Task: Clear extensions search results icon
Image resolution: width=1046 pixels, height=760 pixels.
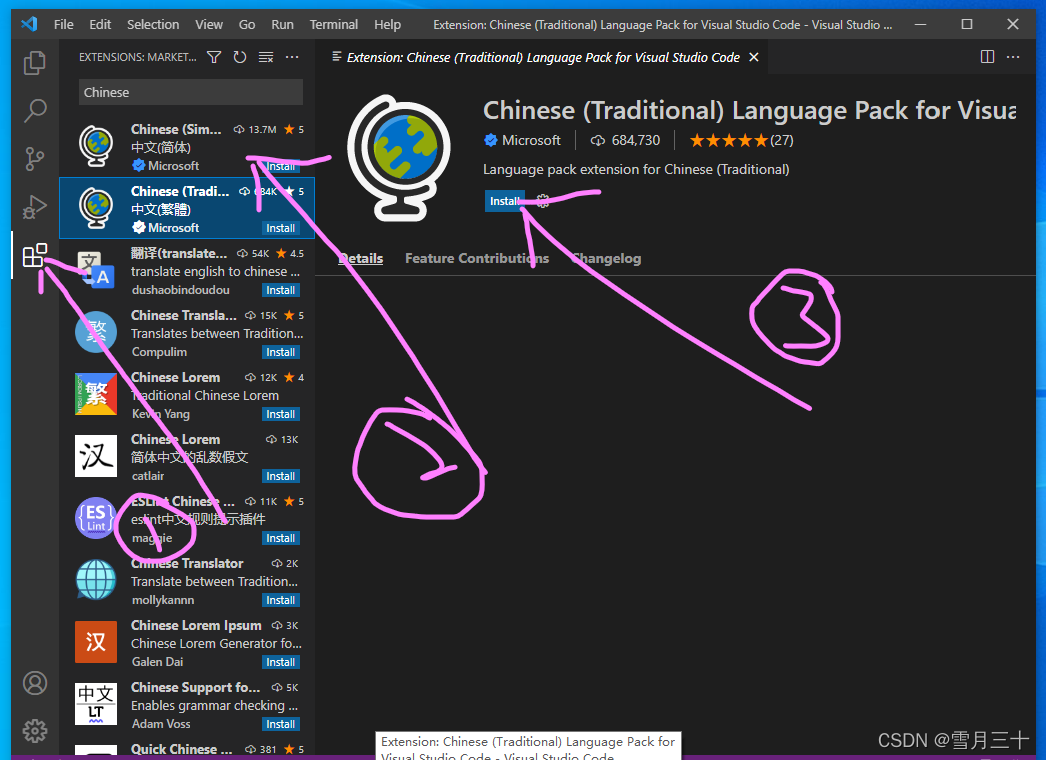Action: coord(266,57)
